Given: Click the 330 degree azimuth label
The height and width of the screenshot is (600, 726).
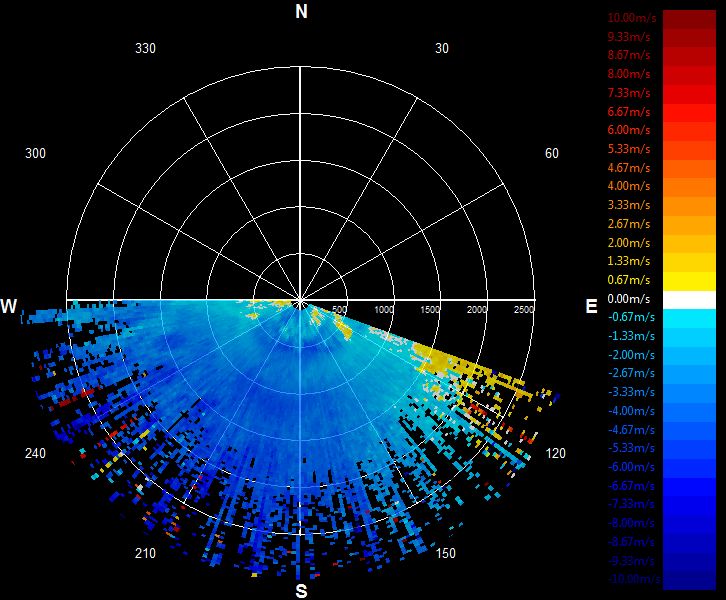Looking at the screenshot, I should pyautogui.click(x=145, y=49).
